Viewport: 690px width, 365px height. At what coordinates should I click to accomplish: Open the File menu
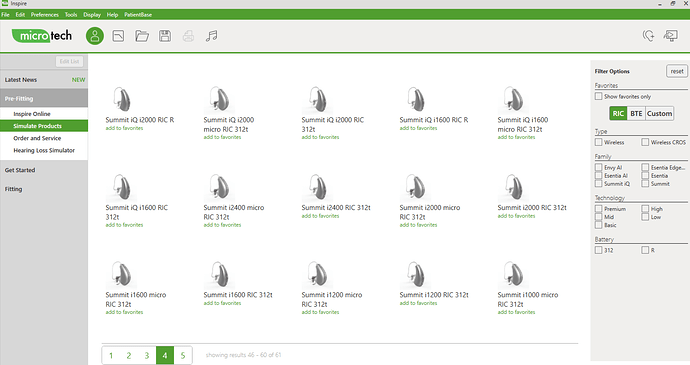coord(5,15)
